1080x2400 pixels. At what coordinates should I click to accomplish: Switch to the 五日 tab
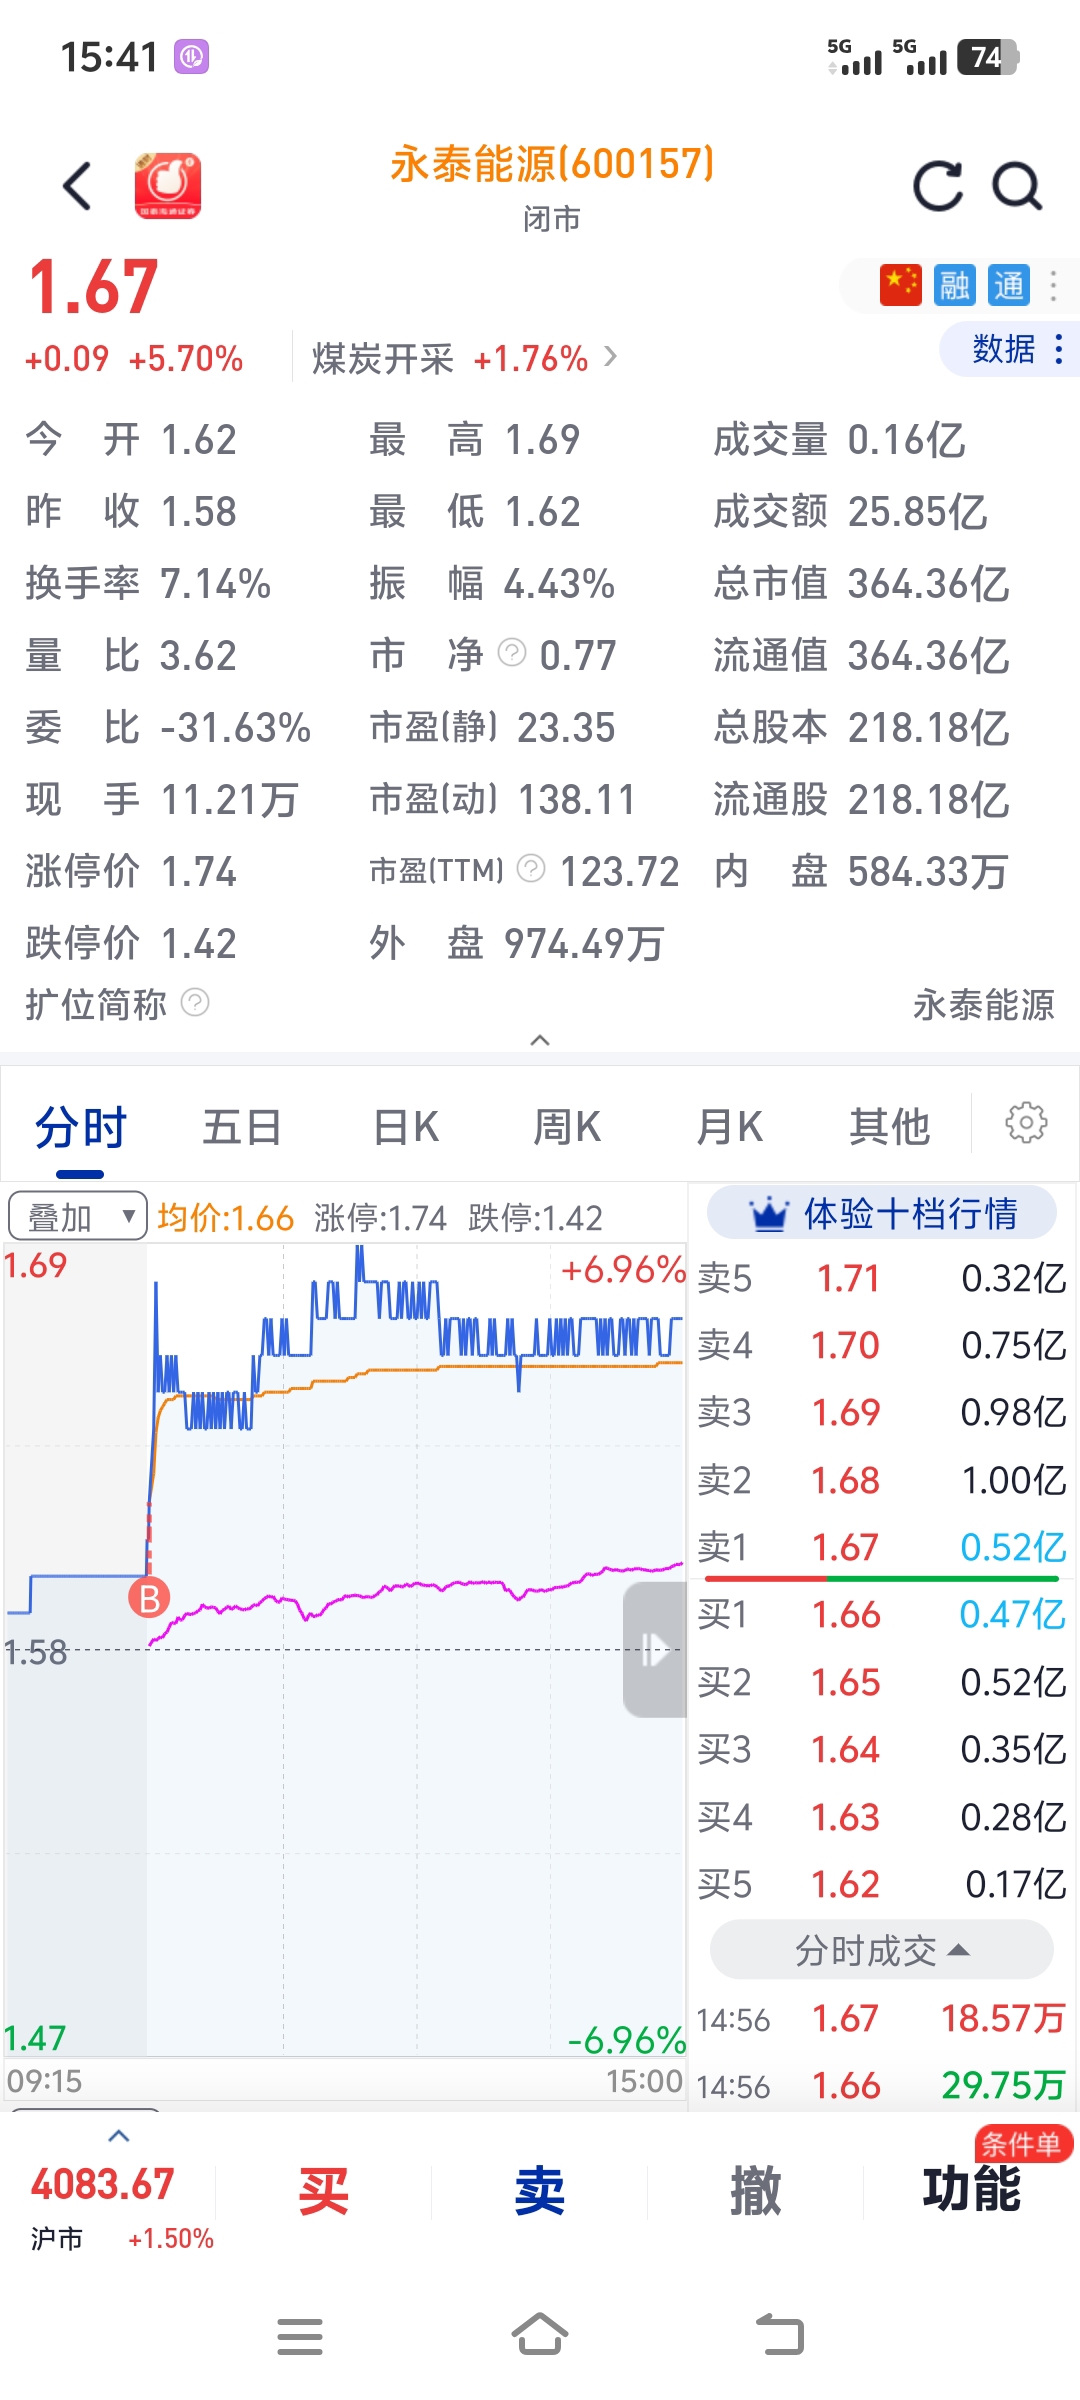[242, 1128]
